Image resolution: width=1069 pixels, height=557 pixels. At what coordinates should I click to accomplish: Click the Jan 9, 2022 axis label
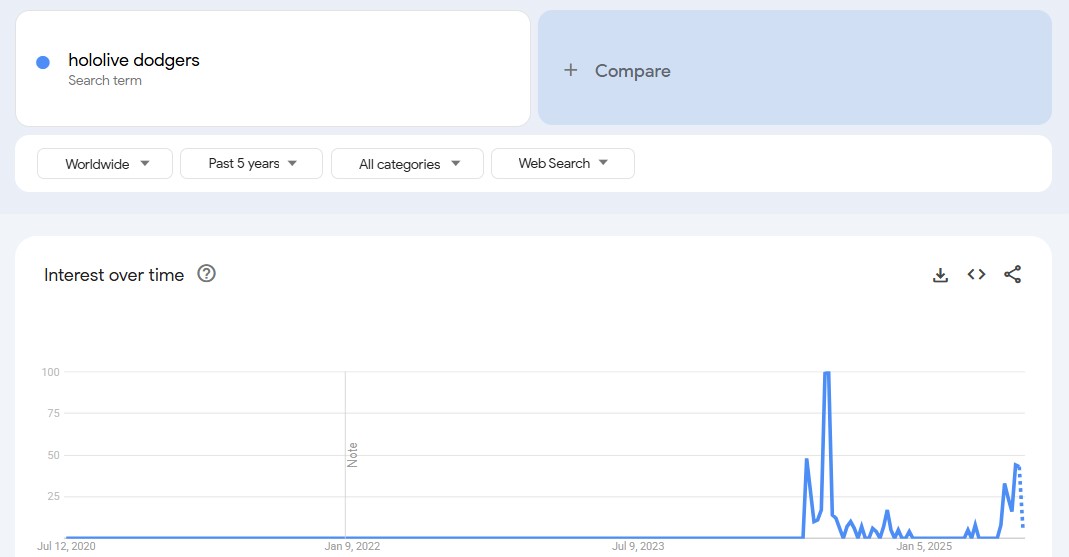pyautogui.click(x=352, y=546)
